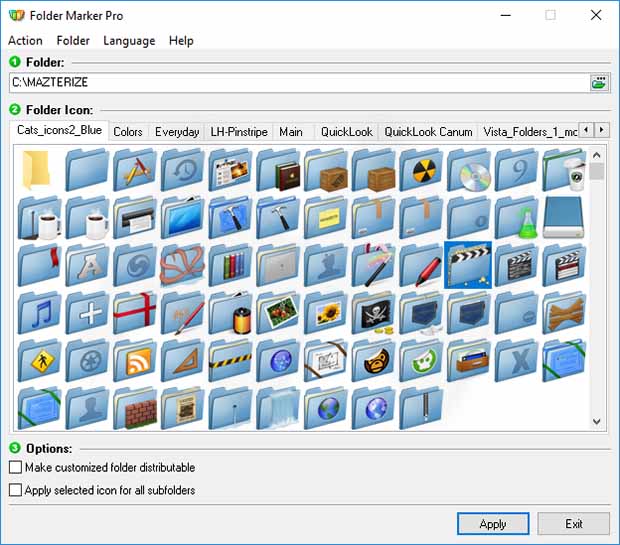Pick the monkey face folder icon

(372, 360)
